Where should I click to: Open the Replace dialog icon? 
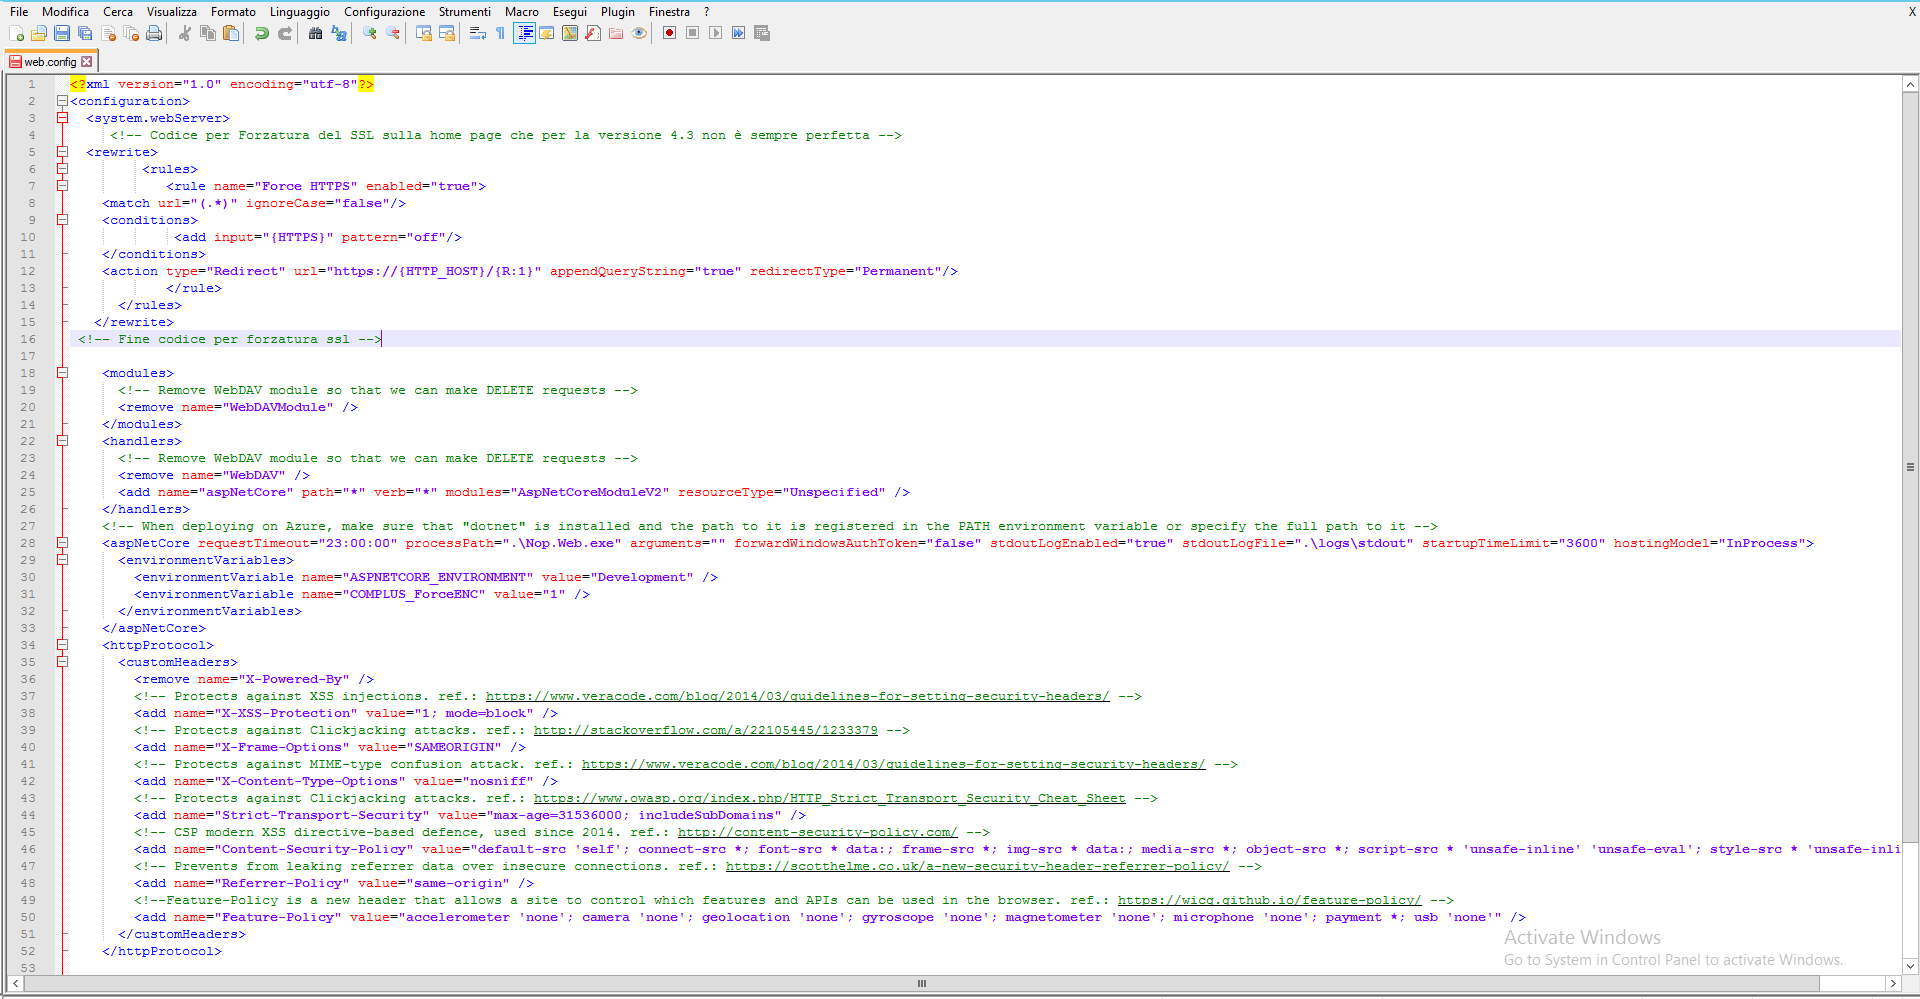(339, 33)
